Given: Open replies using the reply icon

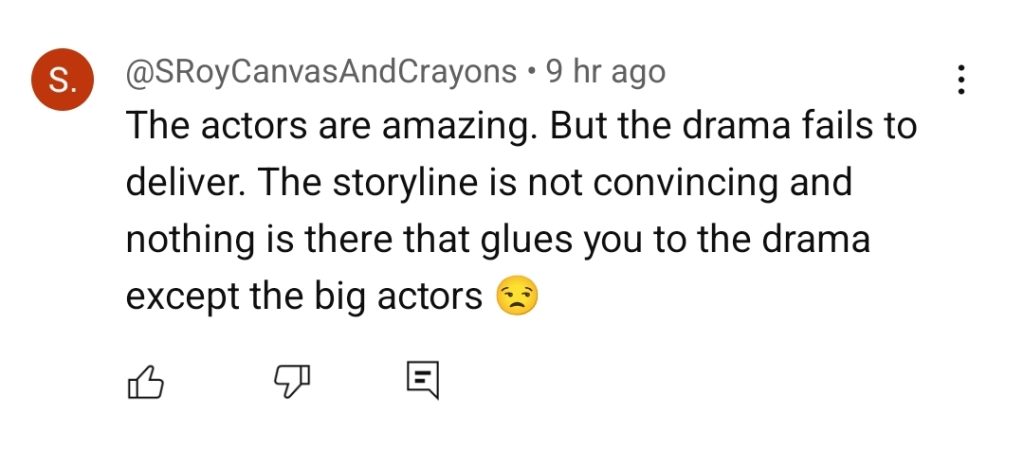Looking at the screenshot, I should 423,381.
